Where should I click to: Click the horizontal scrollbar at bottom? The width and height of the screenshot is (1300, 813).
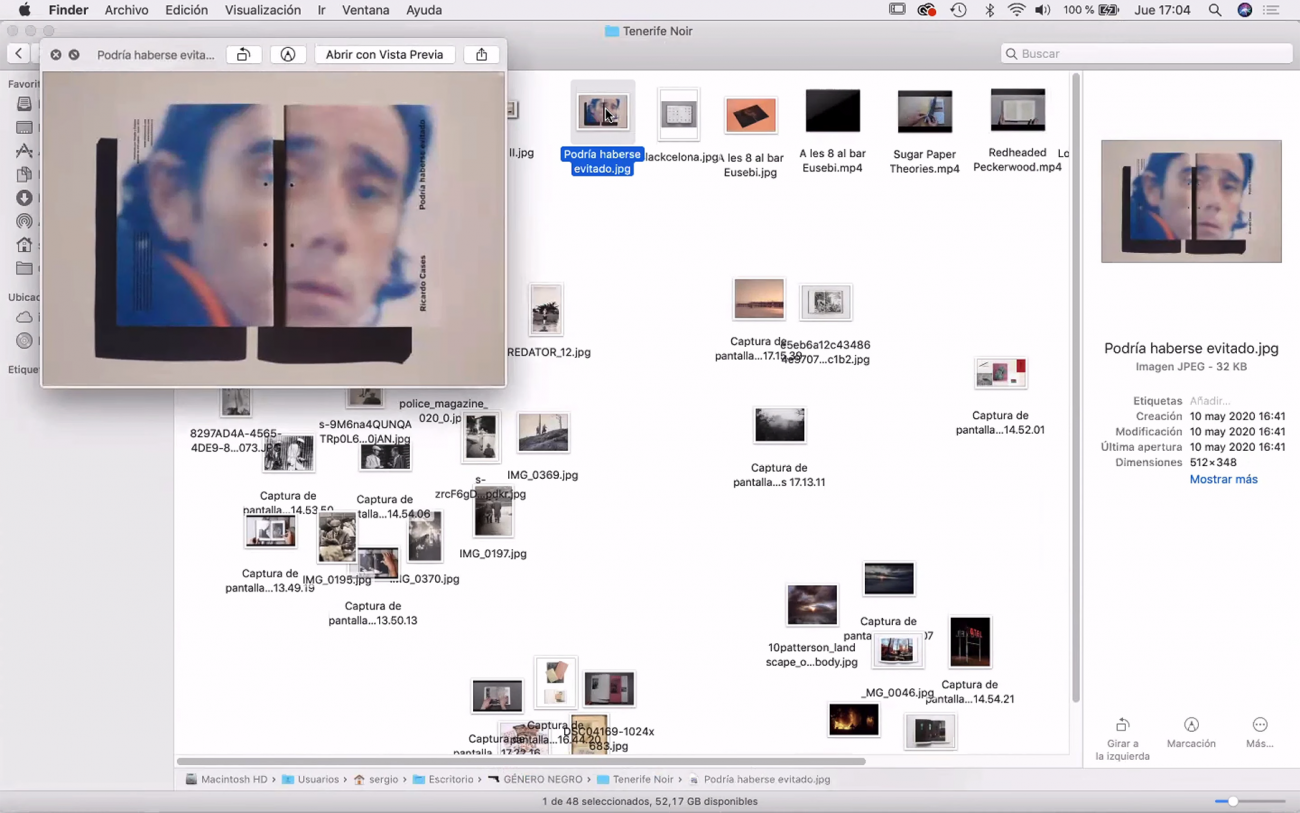click(521, 761)
